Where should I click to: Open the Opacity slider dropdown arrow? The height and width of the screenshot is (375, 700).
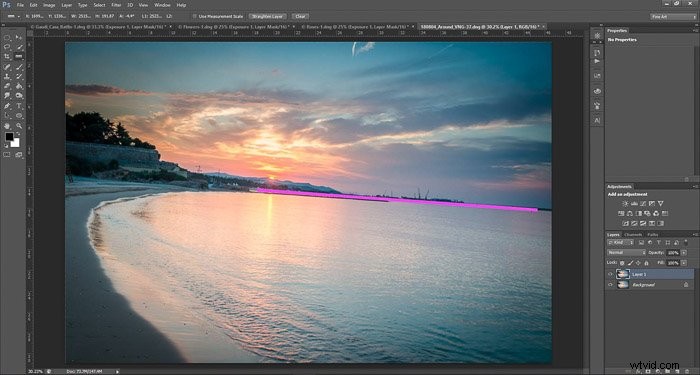[684, 253]
